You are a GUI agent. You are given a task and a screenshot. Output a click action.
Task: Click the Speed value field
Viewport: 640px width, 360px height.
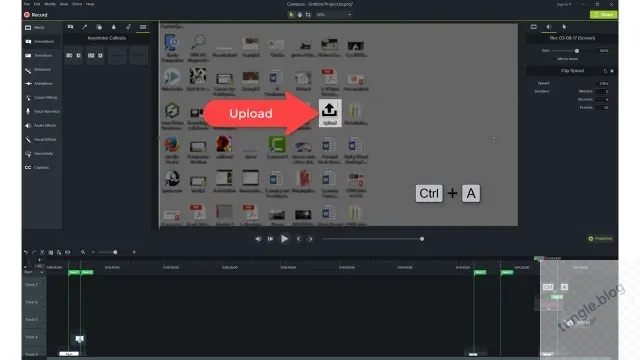pos(603,83)
